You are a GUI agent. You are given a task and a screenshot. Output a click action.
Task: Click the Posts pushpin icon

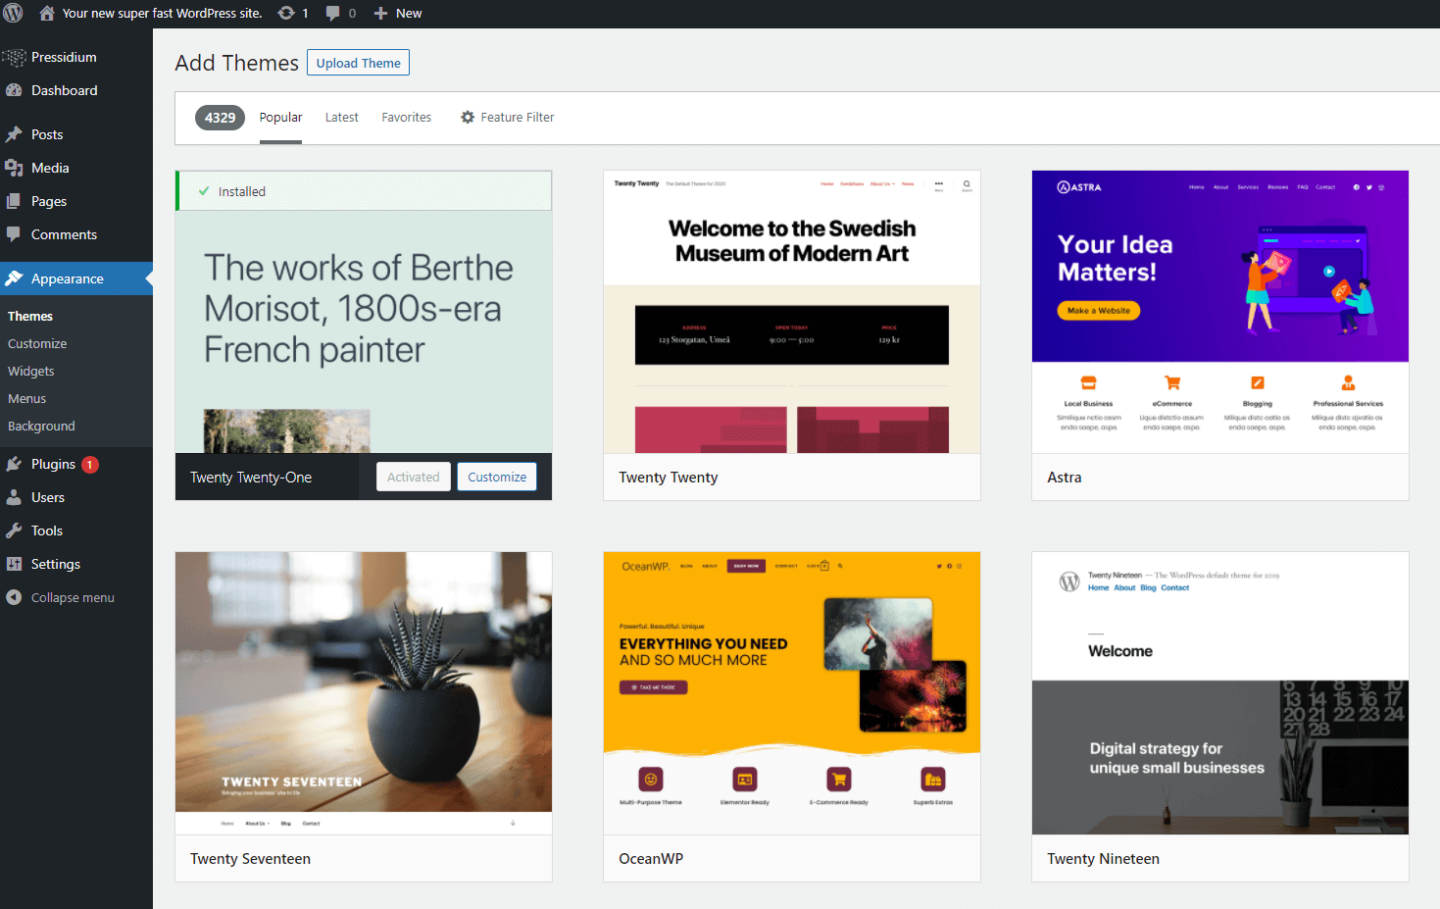[14, 134]
